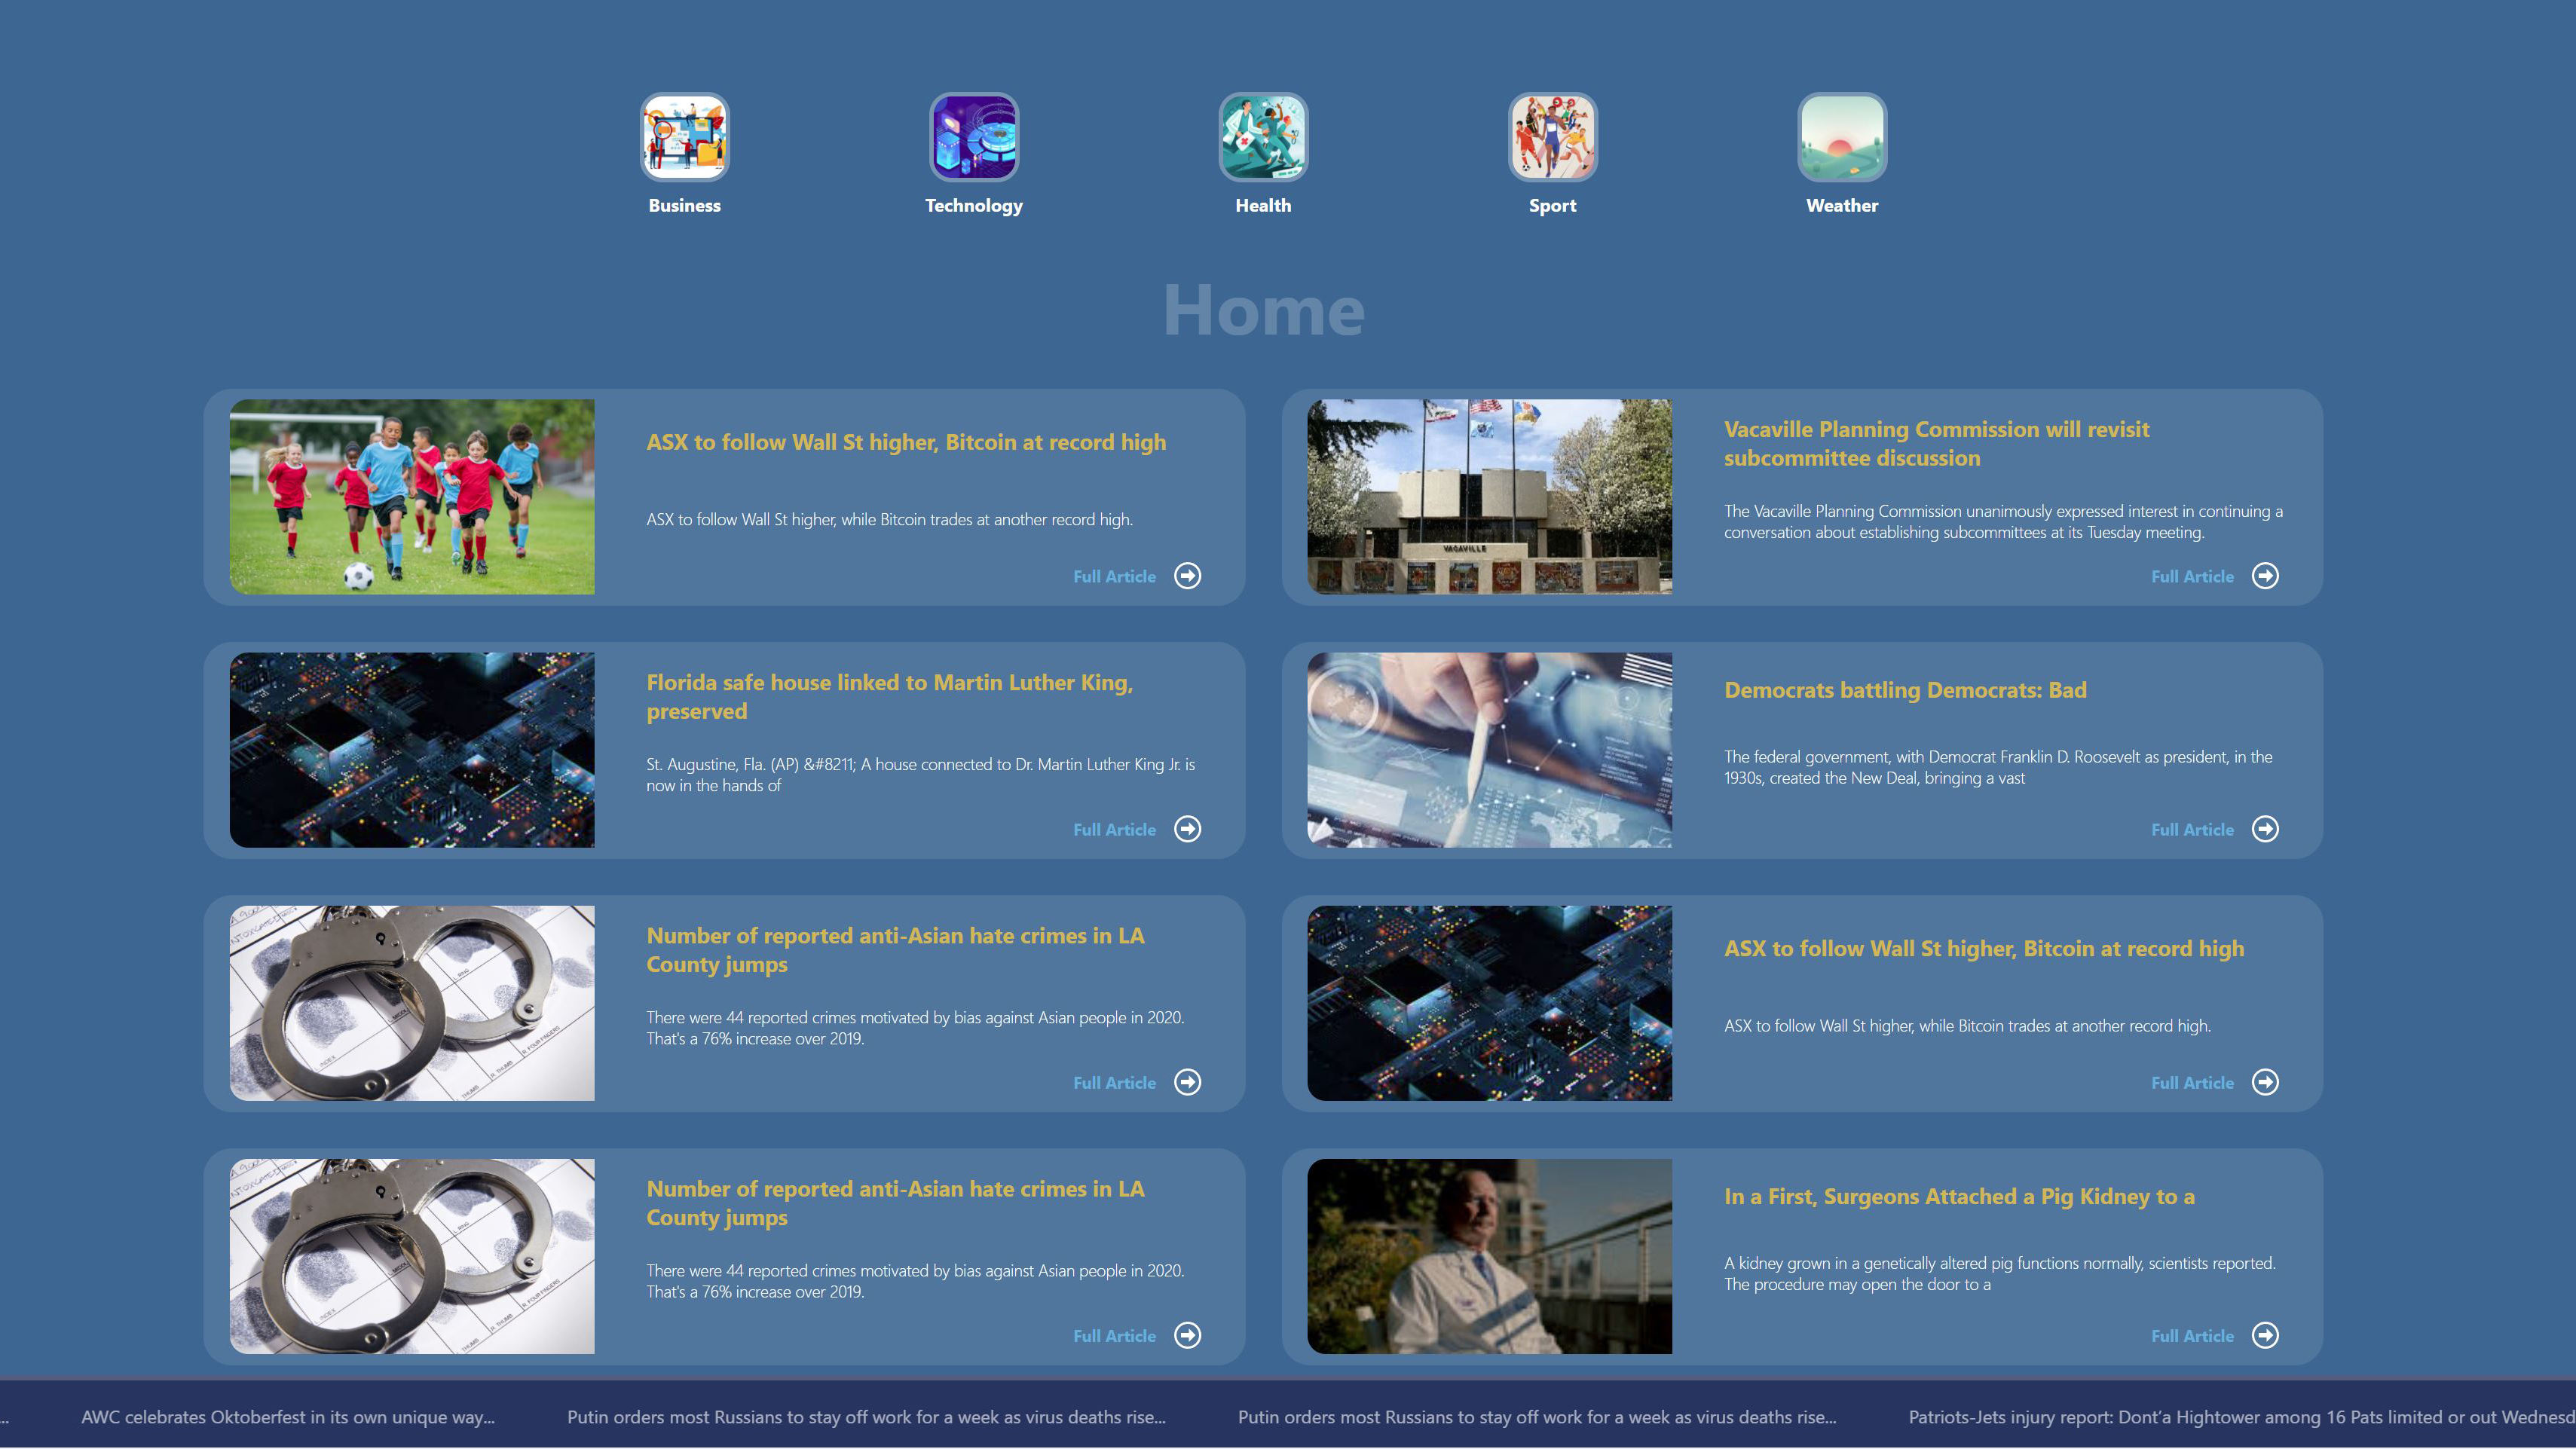Go to the Sport category icon
This screenshot has height=1449, width=2576.
coord(1552,137)
